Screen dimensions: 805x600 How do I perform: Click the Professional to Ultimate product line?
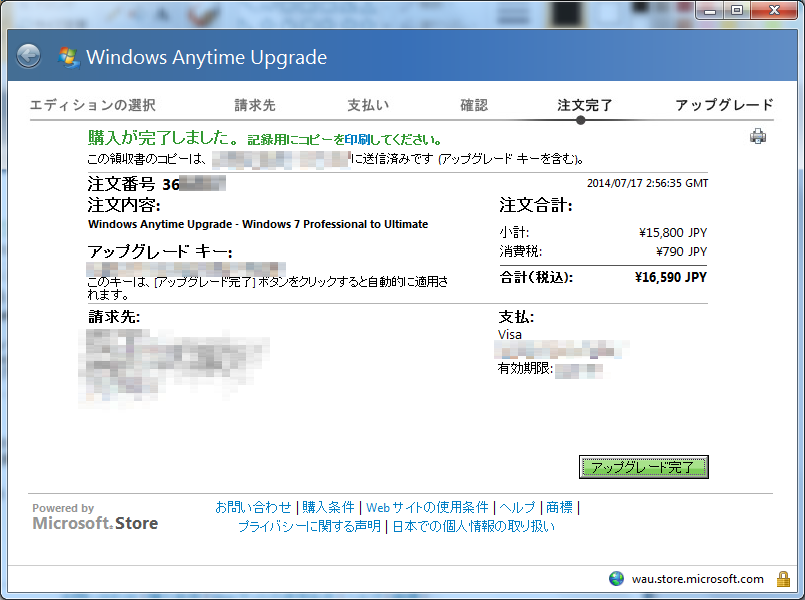click(258, 224)
